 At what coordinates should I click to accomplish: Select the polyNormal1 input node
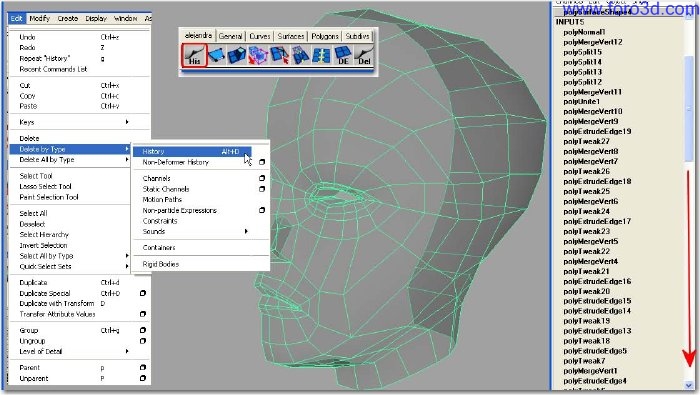(584, 32)
